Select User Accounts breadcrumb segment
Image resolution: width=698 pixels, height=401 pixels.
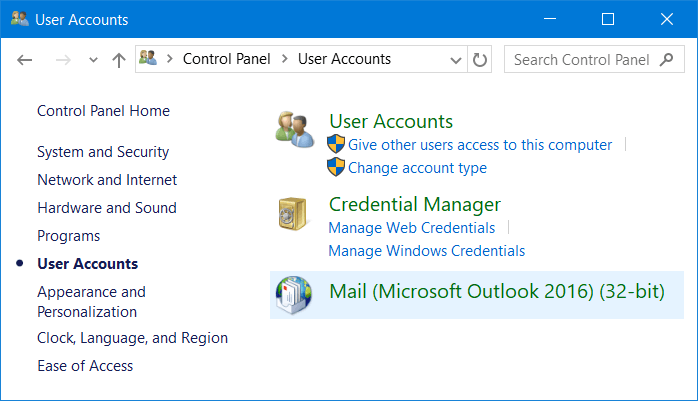[345, 59]
